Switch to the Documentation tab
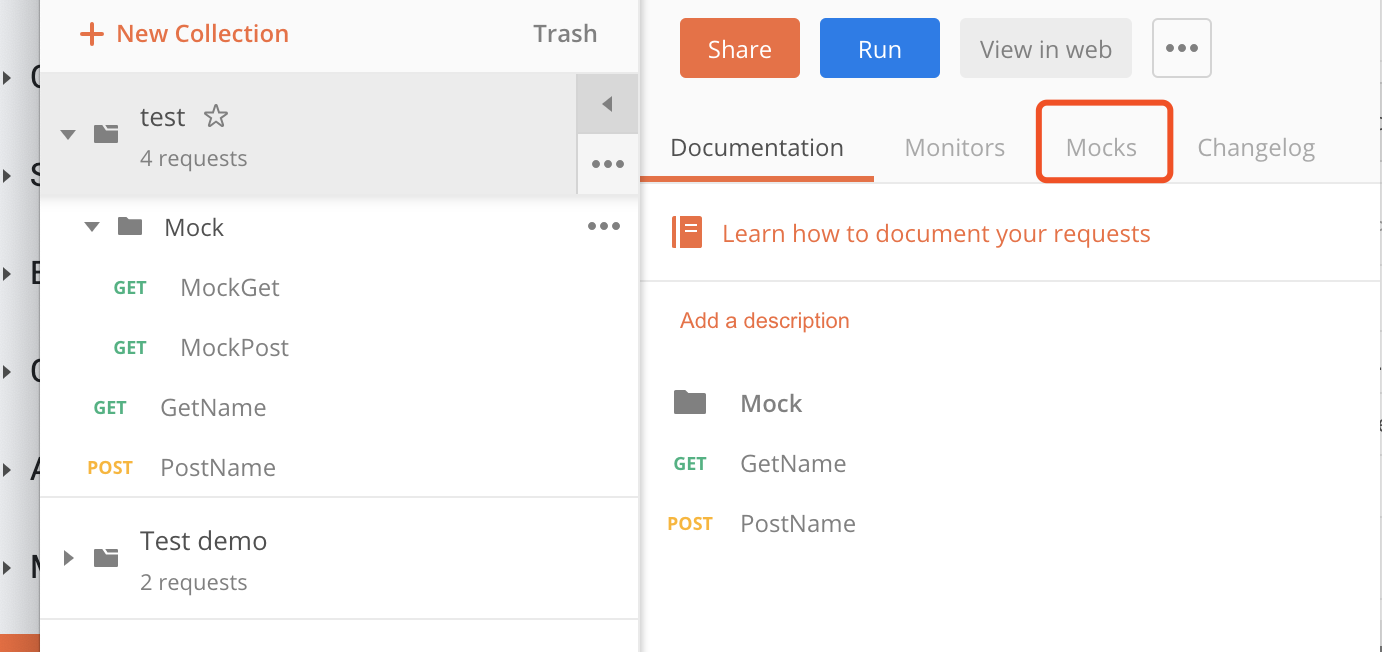Image resolution: width=1382 pixels, height=652 pixels. click(x=757, y=148)
